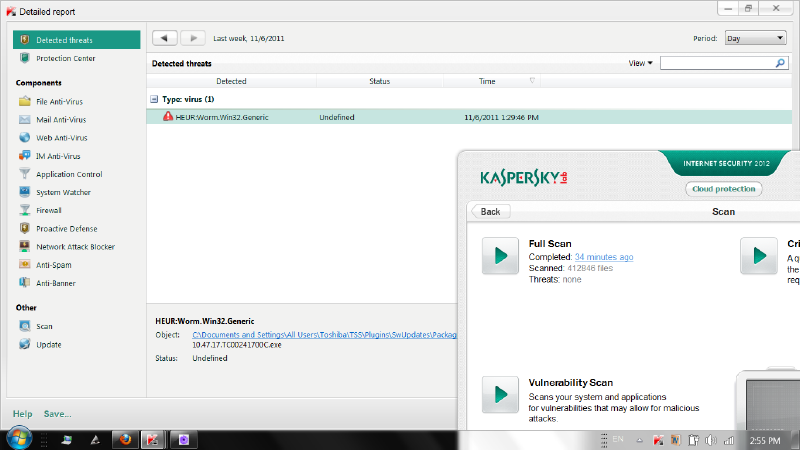800x450 pixels.
Task: Click the File Anti-Virus folder icon
Action: [24, 101]
